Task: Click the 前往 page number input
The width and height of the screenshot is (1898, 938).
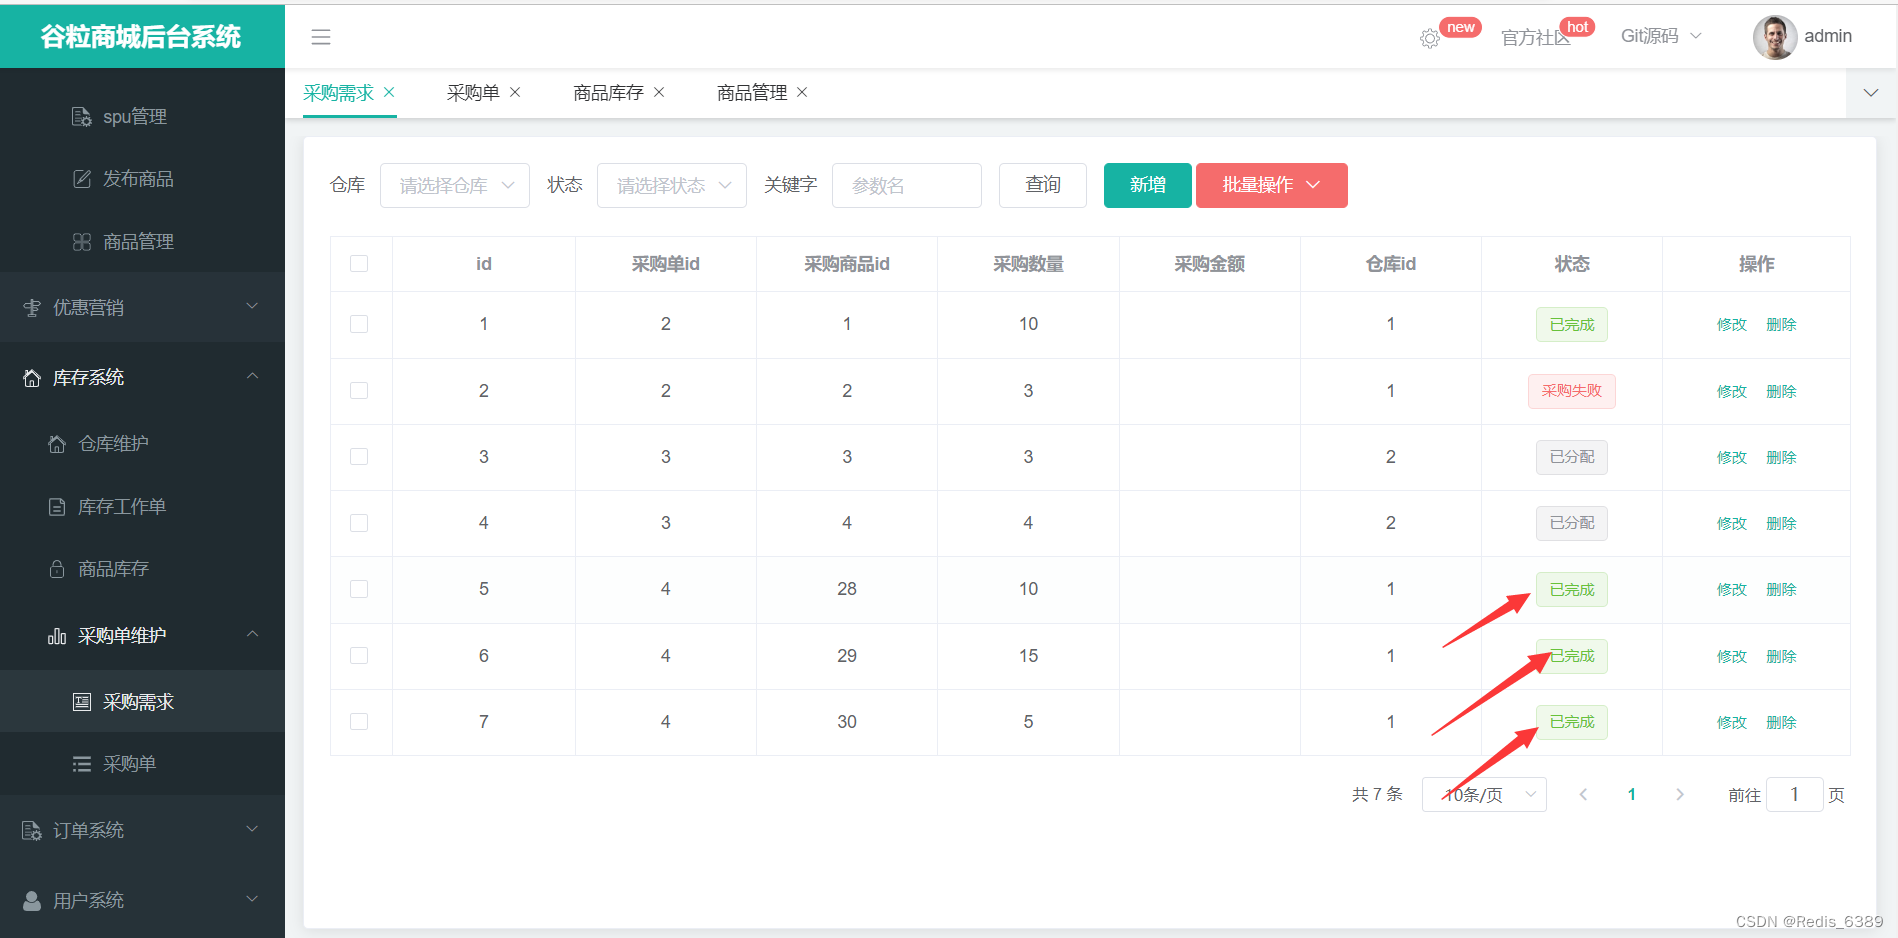Action: (1795, 794)
